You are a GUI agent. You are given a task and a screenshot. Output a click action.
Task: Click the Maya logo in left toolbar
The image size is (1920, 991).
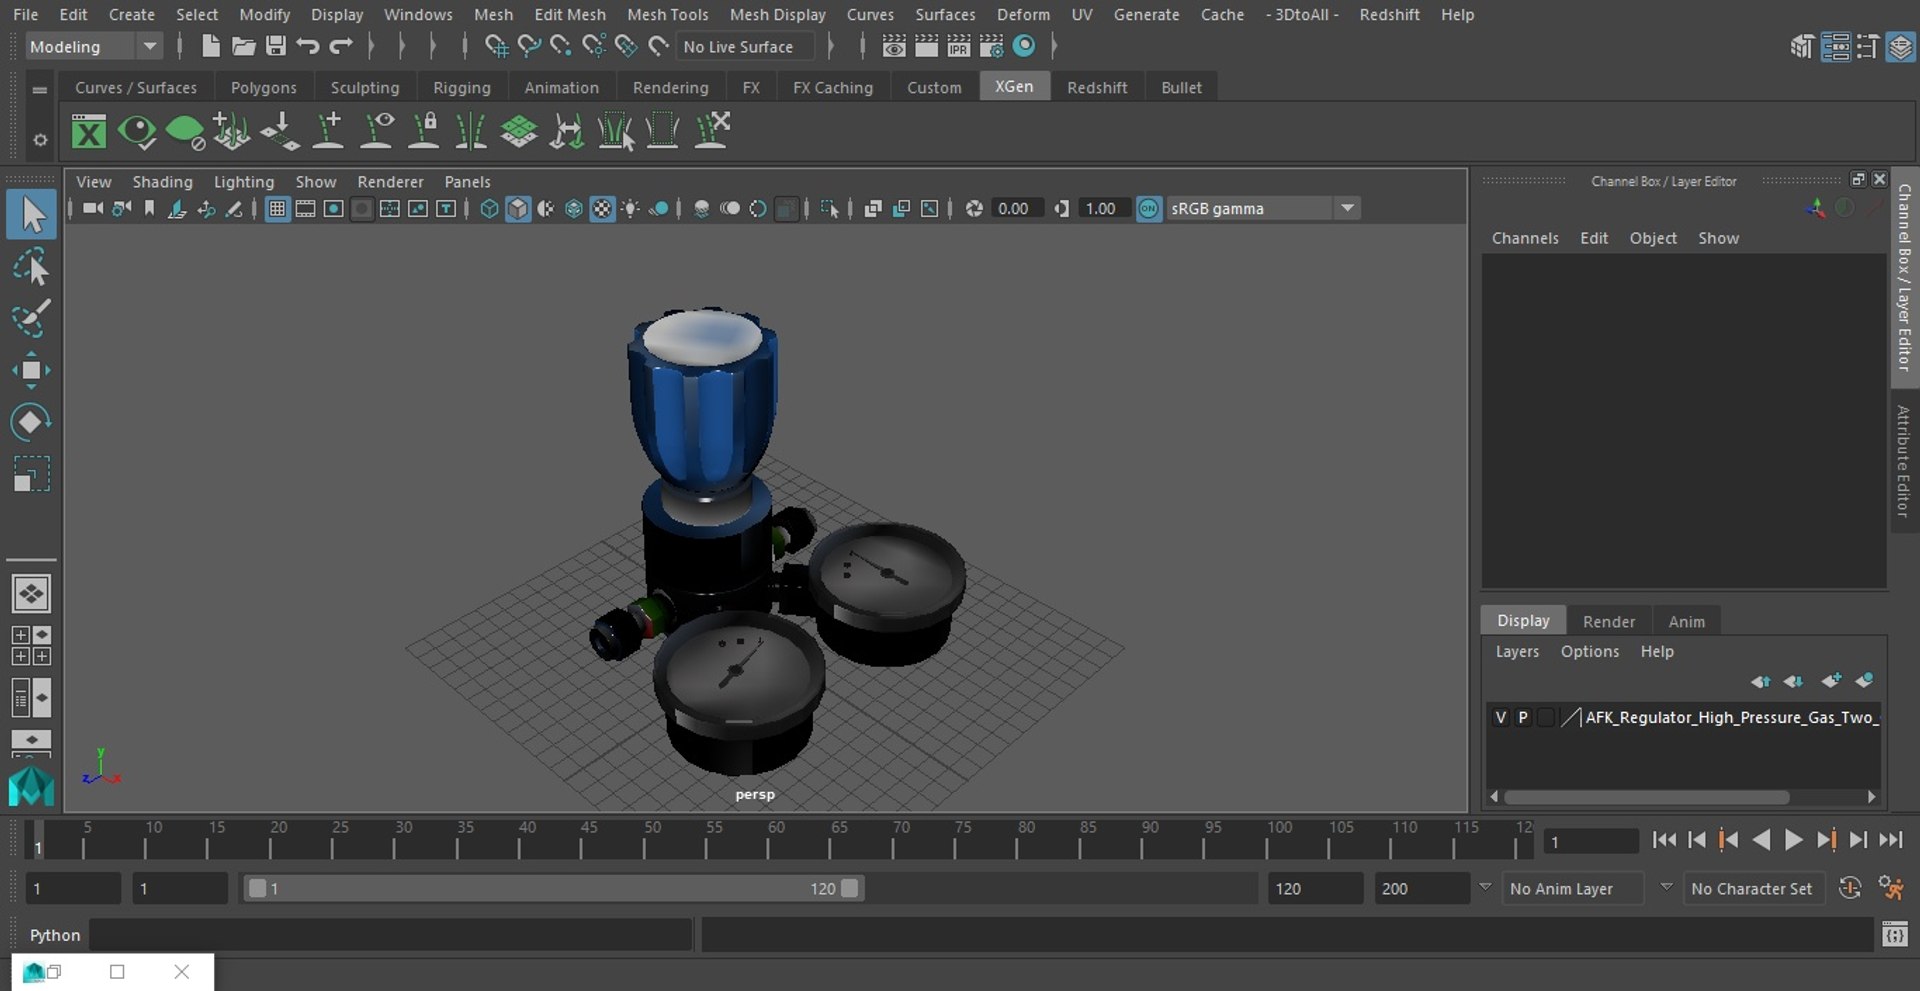(31, 787)
